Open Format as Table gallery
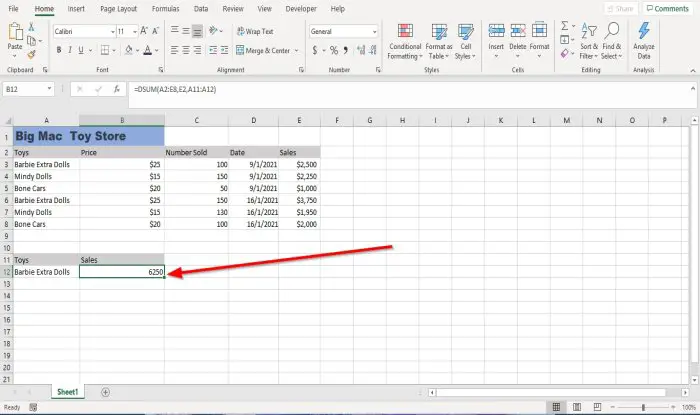Screen dimensions: 700x415 (x=439, y=42)
